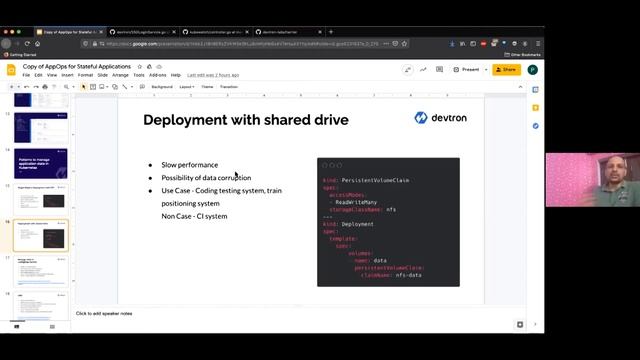Select the dark blue 'Patterns to manage' slide thumbnail
The image size is (640, 360).
point(41,164)
